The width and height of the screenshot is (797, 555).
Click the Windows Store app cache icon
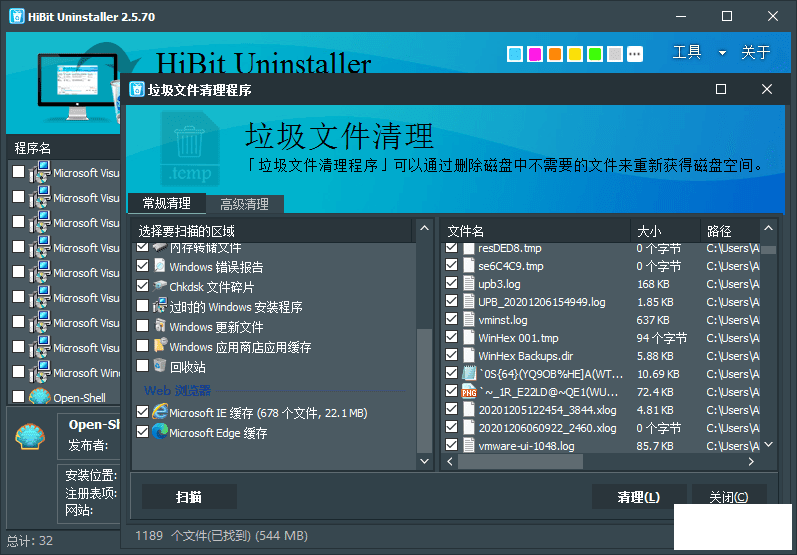[x=159, y=346]
